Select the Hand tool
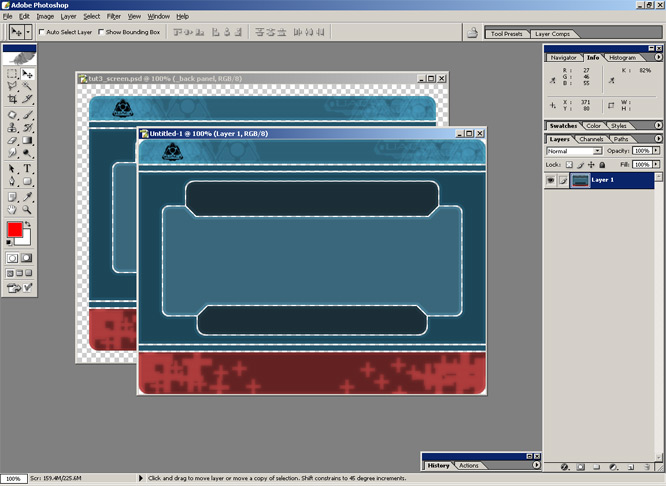This screenshot has width=666, height=486. coord(12,209)
